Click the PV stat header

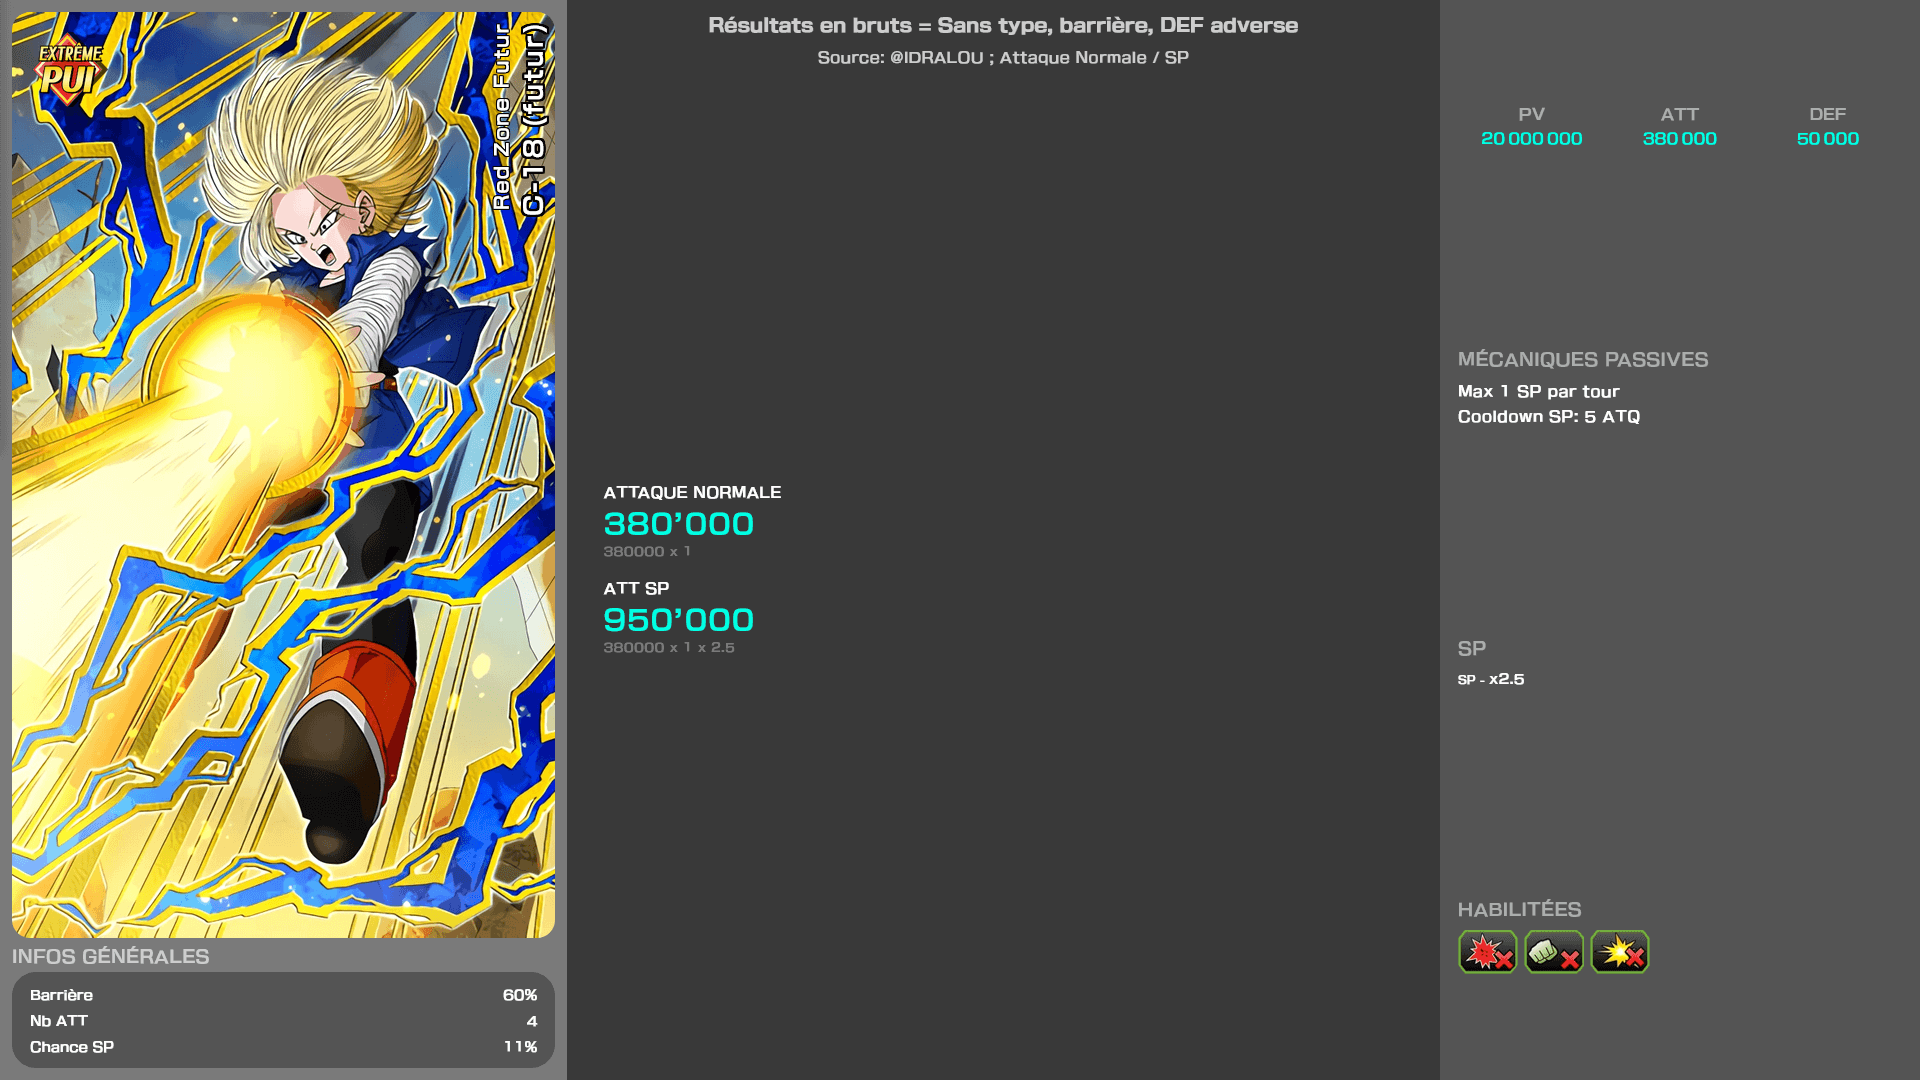[1531, 115]
